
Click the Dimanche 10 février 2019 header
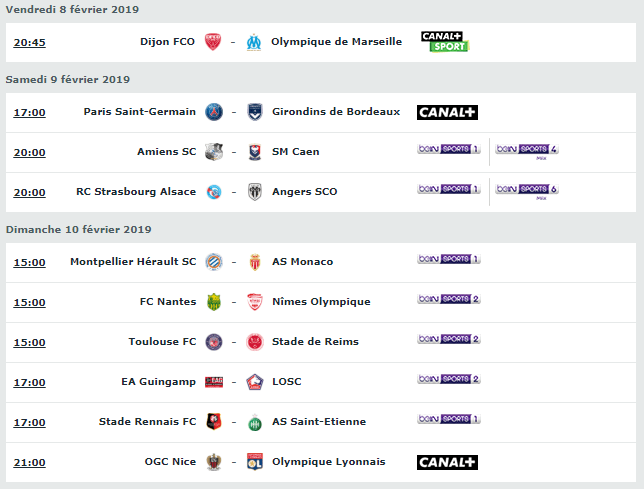pos(78,230)
